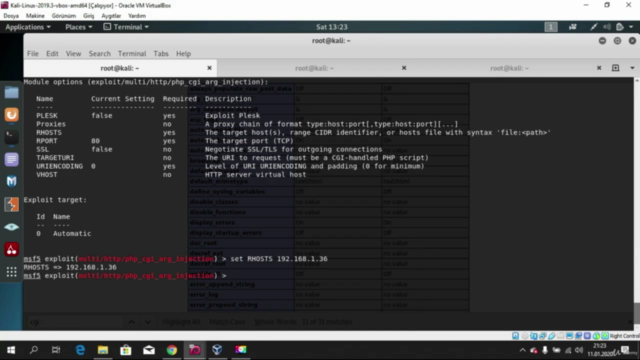Open the black terminal icon in dock
Viewport: 640px width, 360px height.
pos(11,137)
